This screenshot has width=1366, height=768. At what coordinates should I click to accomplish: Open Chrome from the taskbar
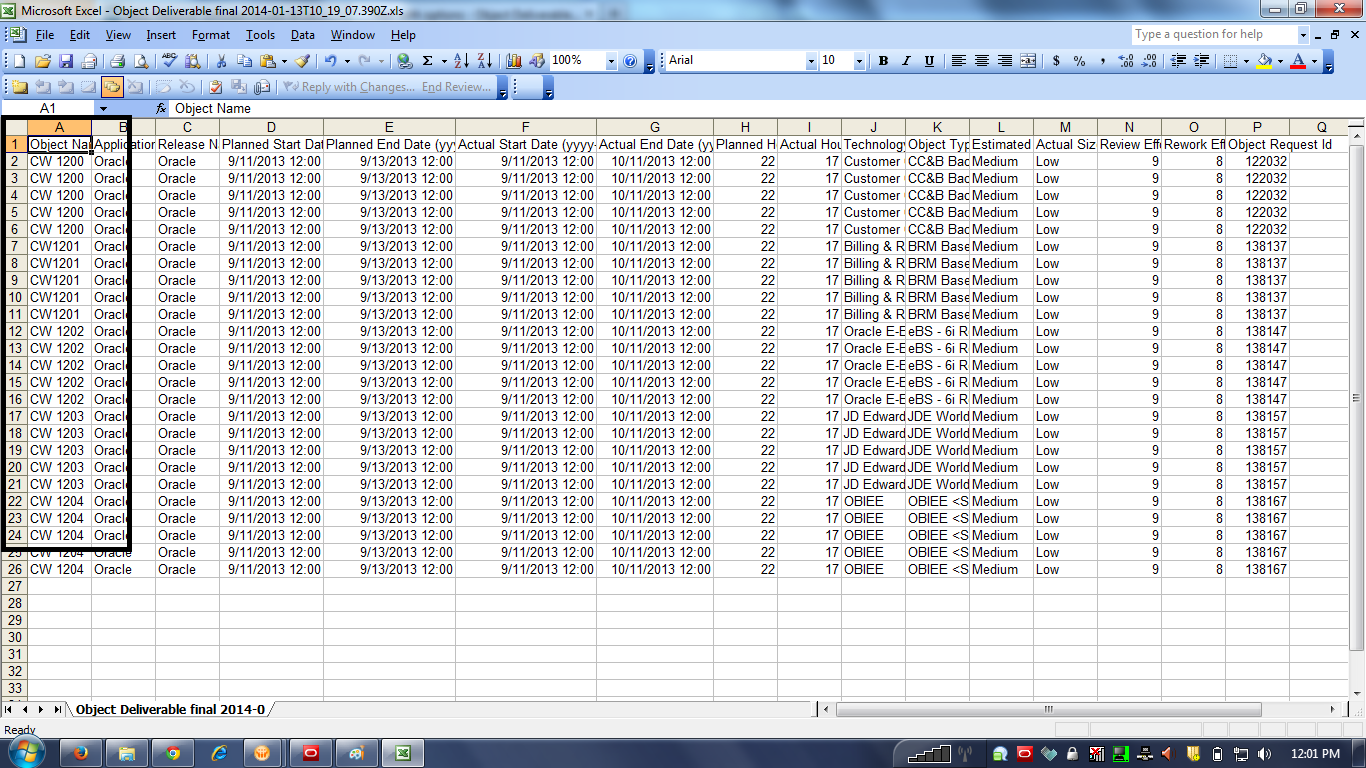coord(173,752)
